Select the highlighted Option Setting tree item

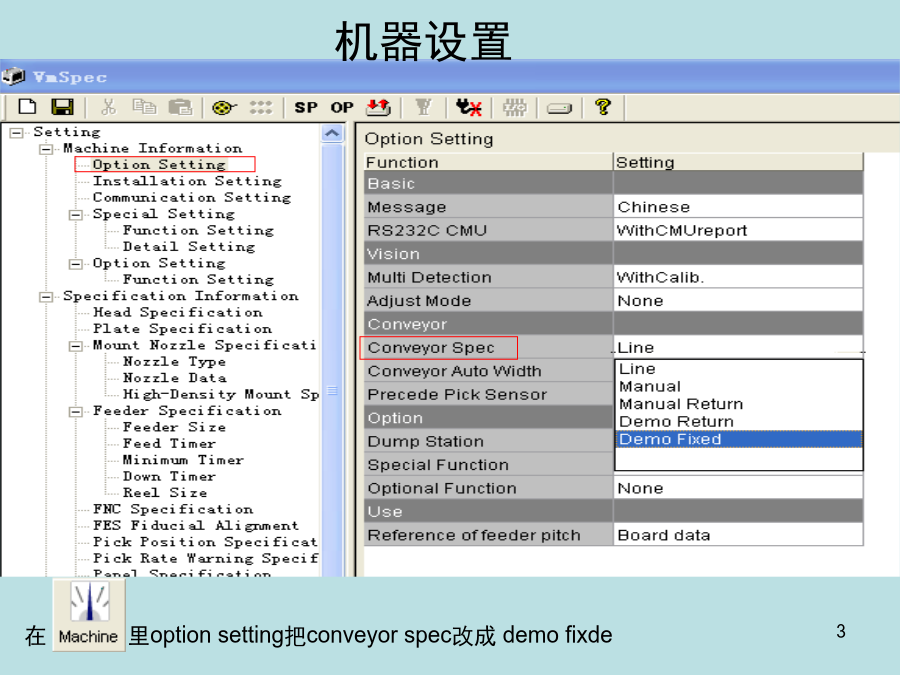coord(159,165)
